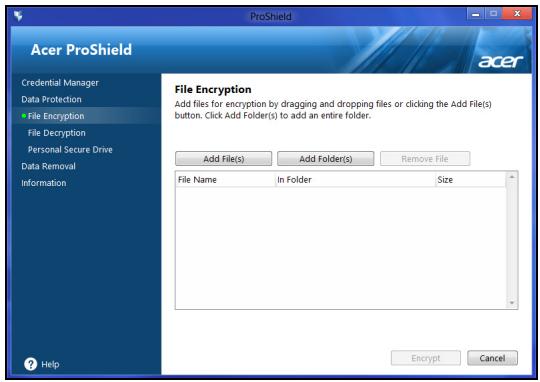
Task: Click the green dot beside File Encryption
Action: (x=24, y=116)
